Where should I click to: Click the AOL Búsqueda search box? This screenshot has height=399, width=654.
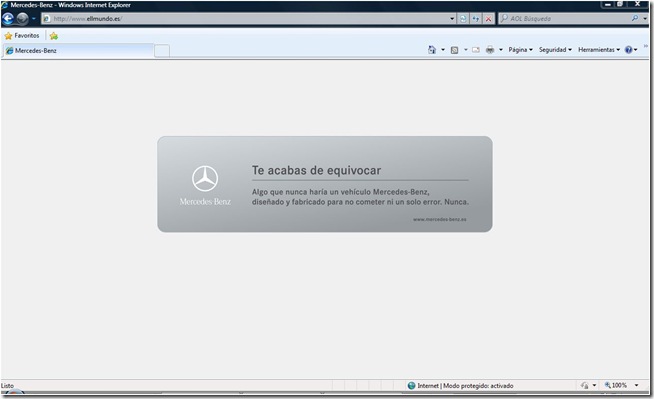pos(565,19)
